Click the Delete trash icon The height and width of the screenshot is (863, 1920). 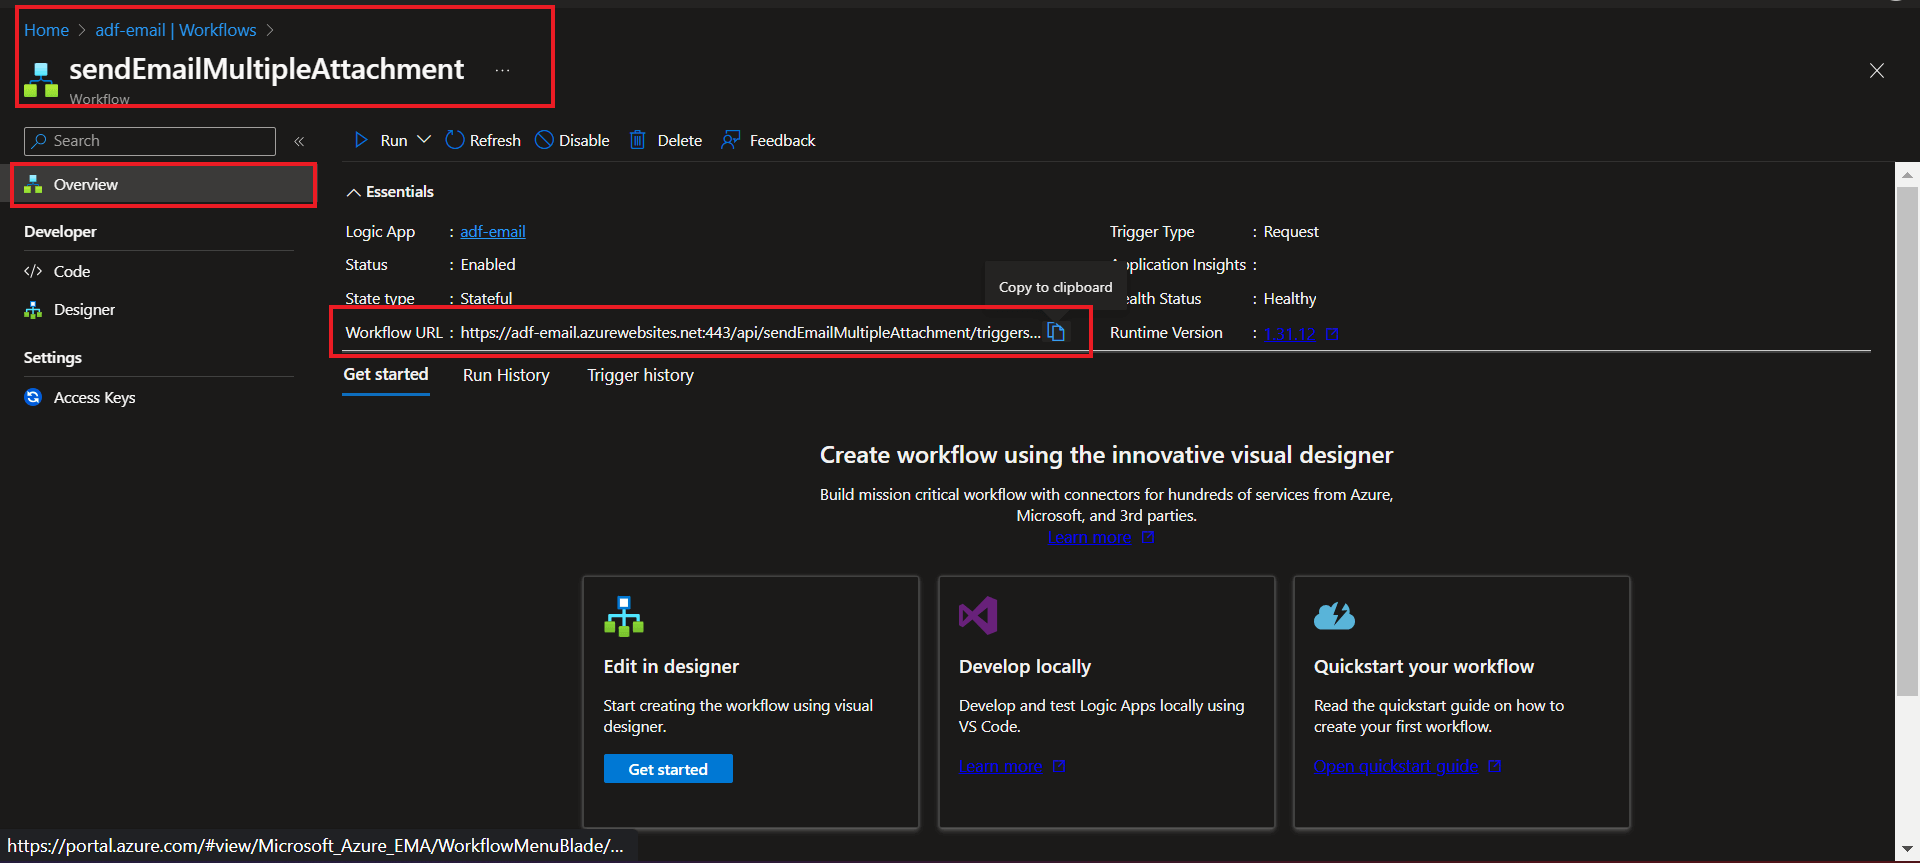[x=637, y=140]
